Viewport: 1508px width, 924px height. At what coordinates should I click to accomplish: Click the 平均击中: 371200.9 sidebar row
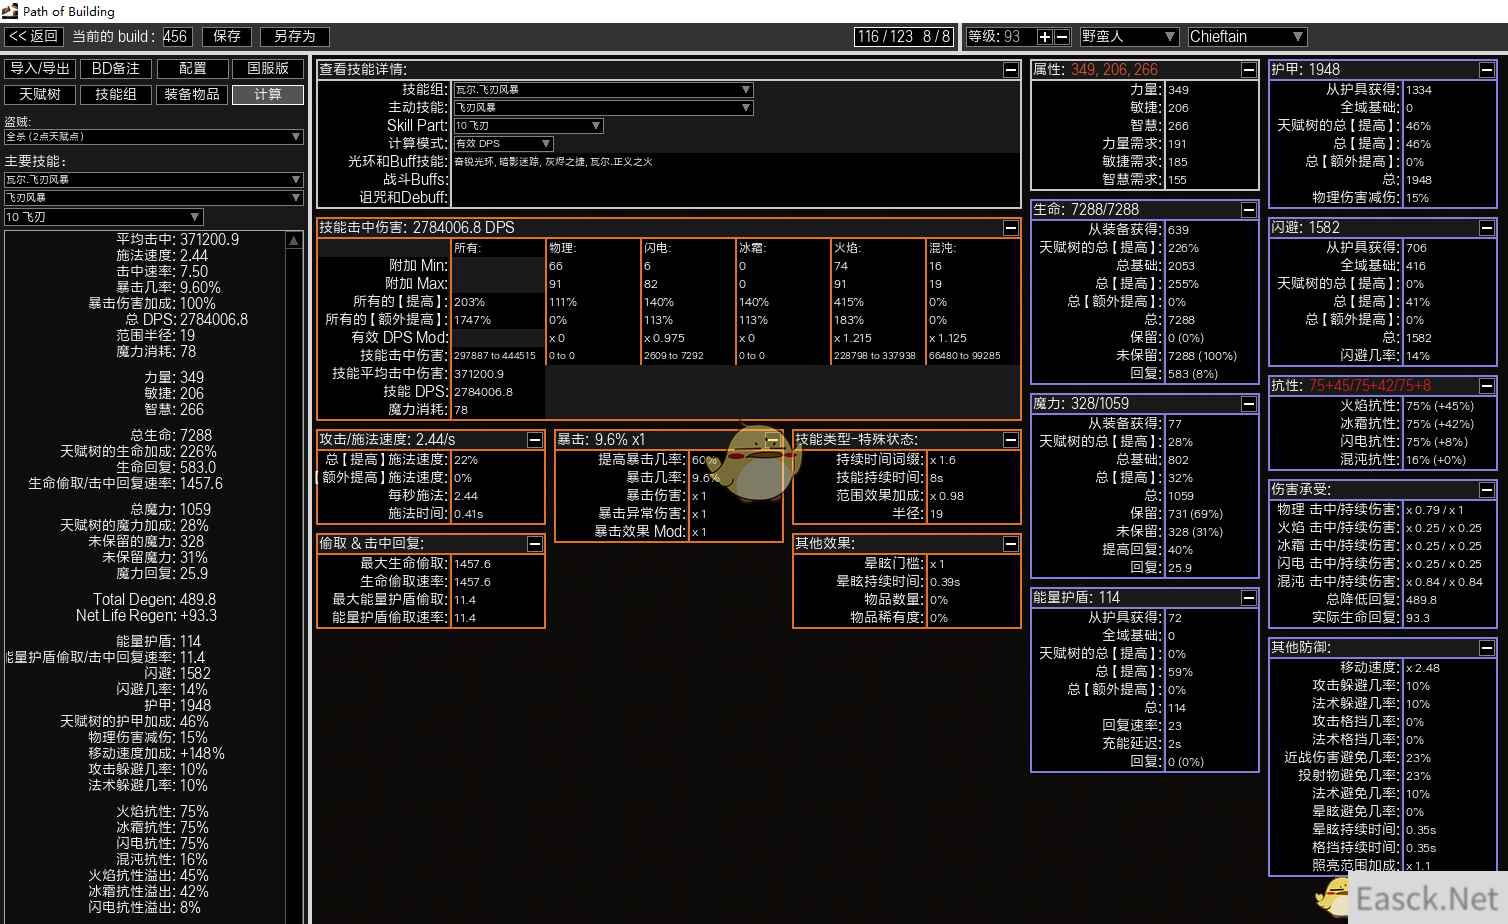[178, 240]
